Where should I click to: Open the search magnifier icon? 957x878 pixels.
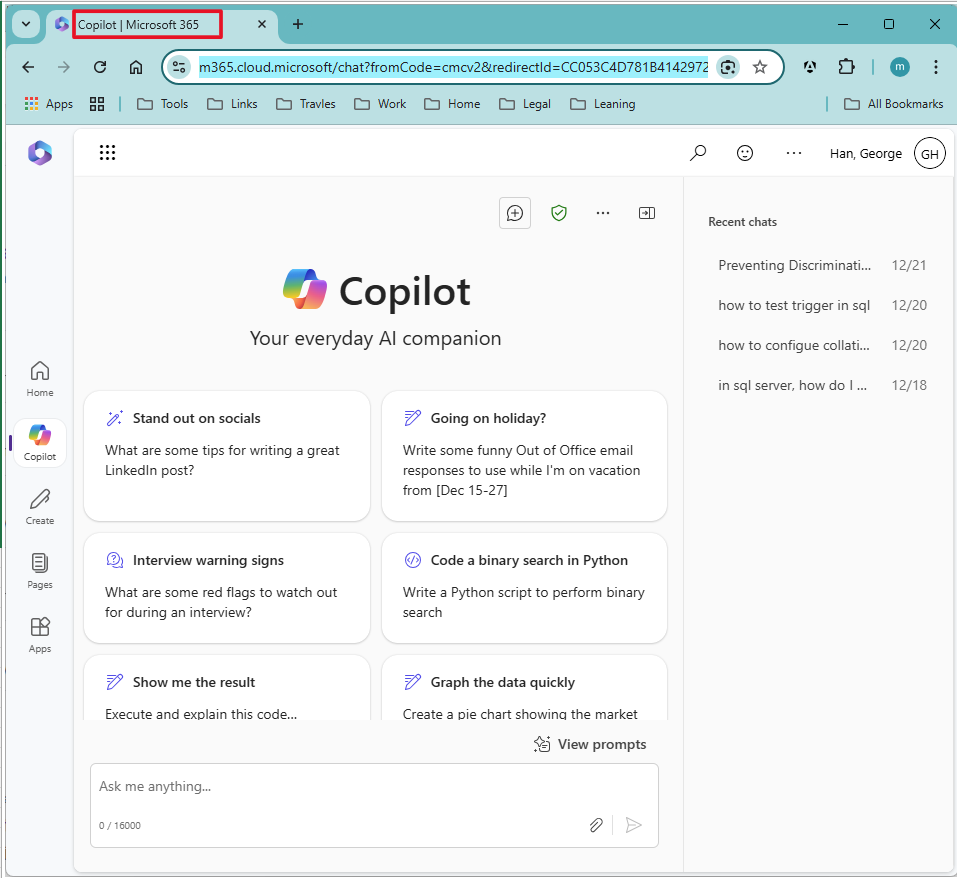698,153
